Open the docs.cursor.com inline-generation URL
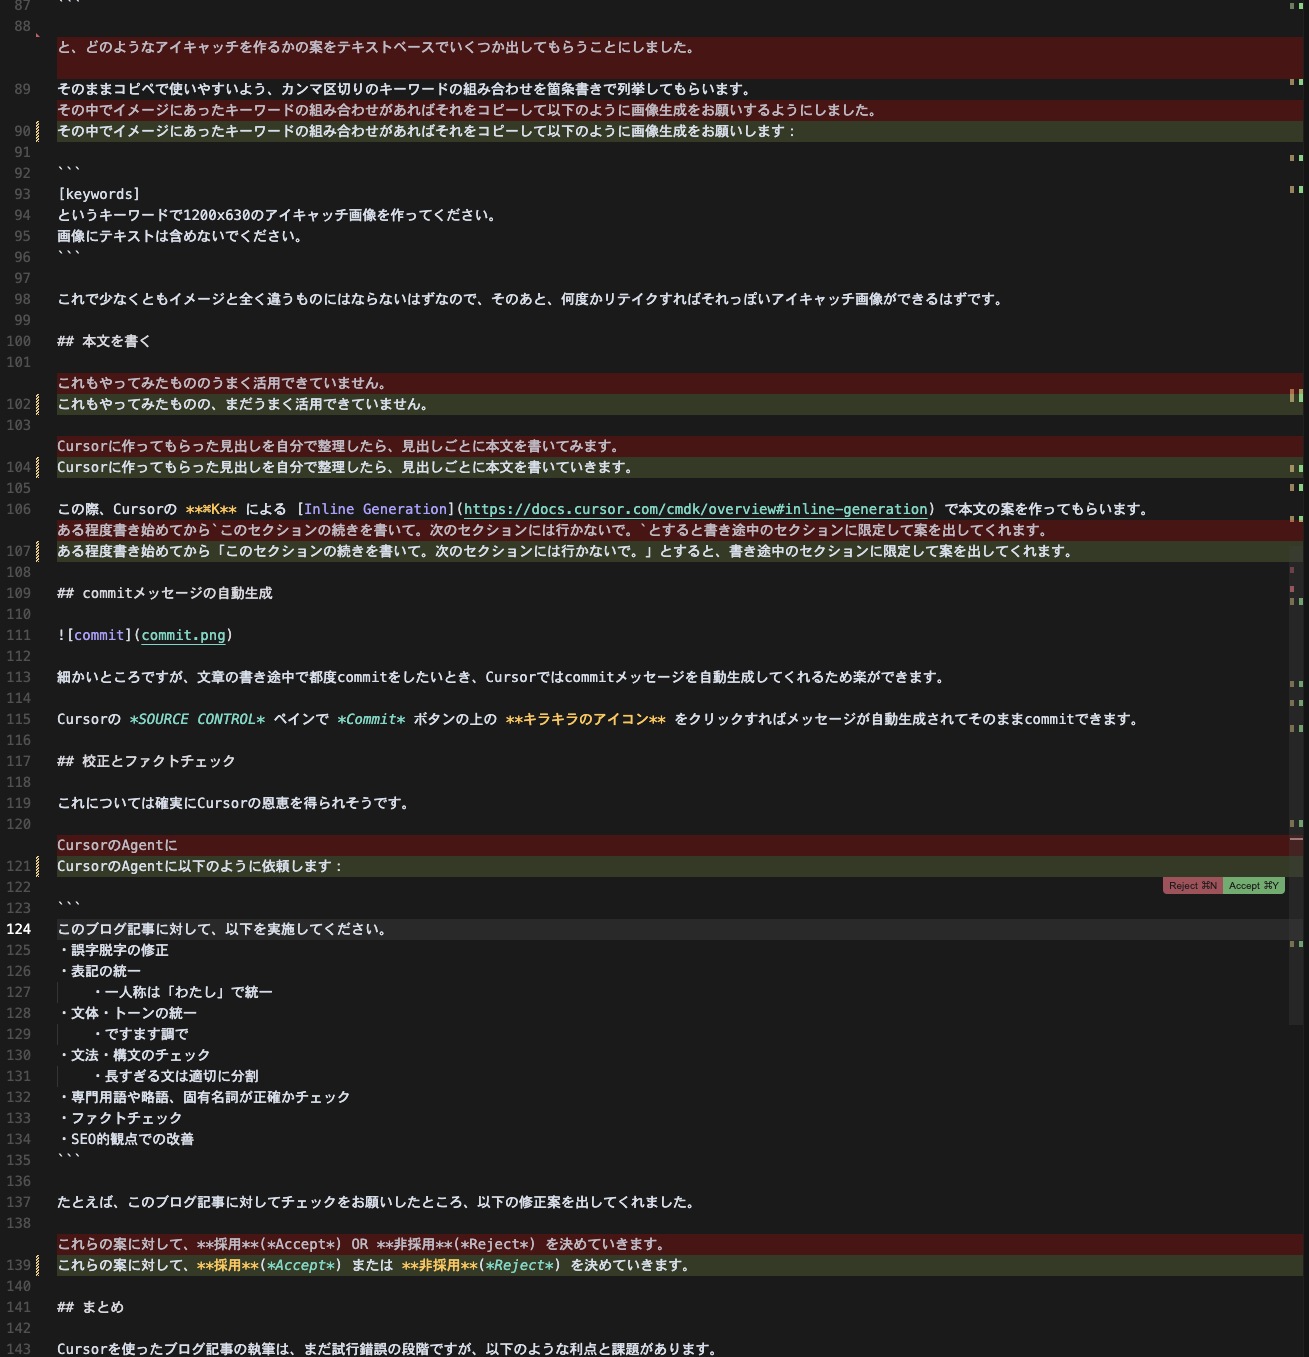 tap(696, 509)
